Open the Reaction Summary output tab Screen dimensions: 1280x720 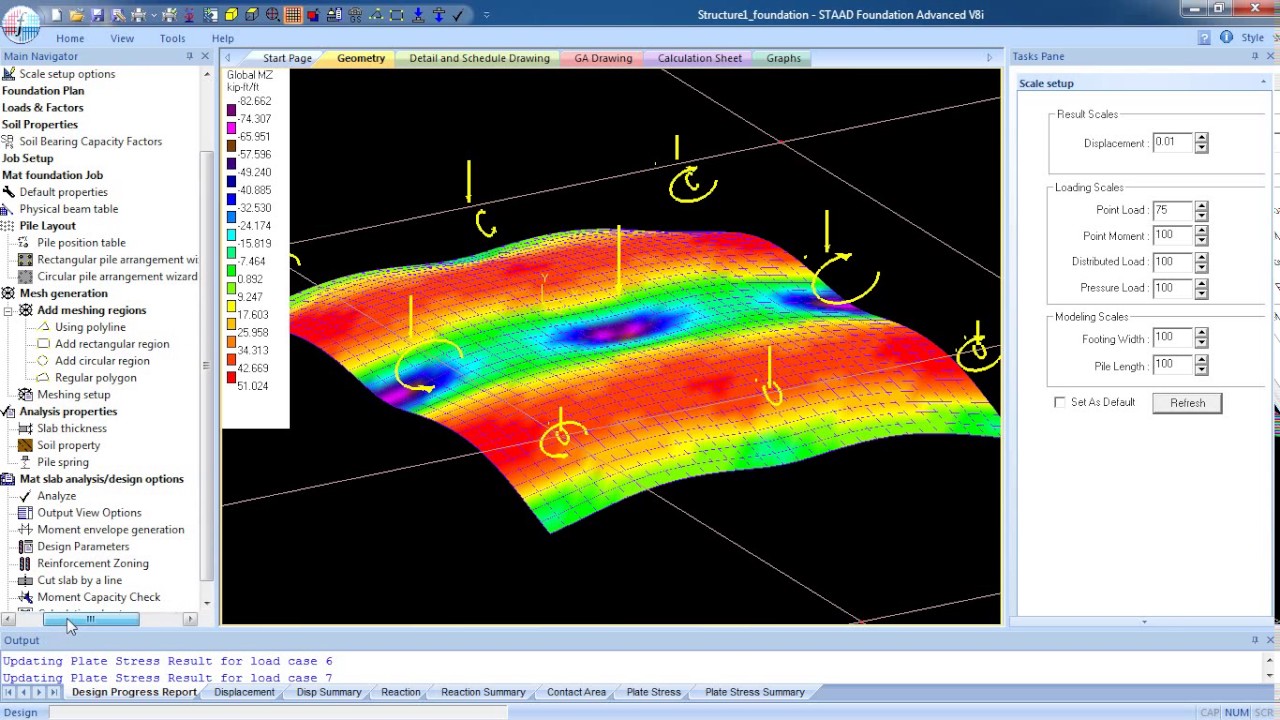coord(483,692)
